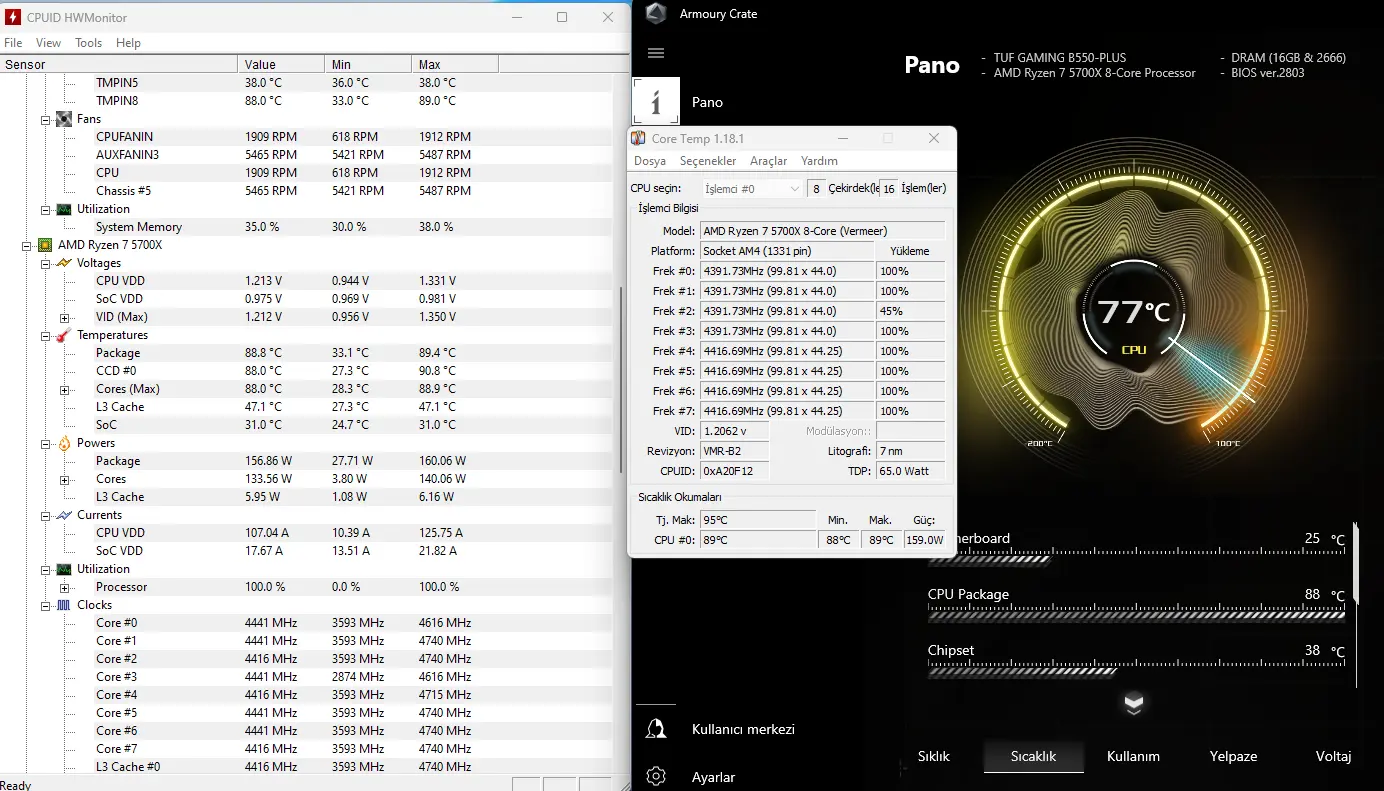The image size is (1384, 791).
Task: Click the Chipset temperature bar
Action: 1135,671
